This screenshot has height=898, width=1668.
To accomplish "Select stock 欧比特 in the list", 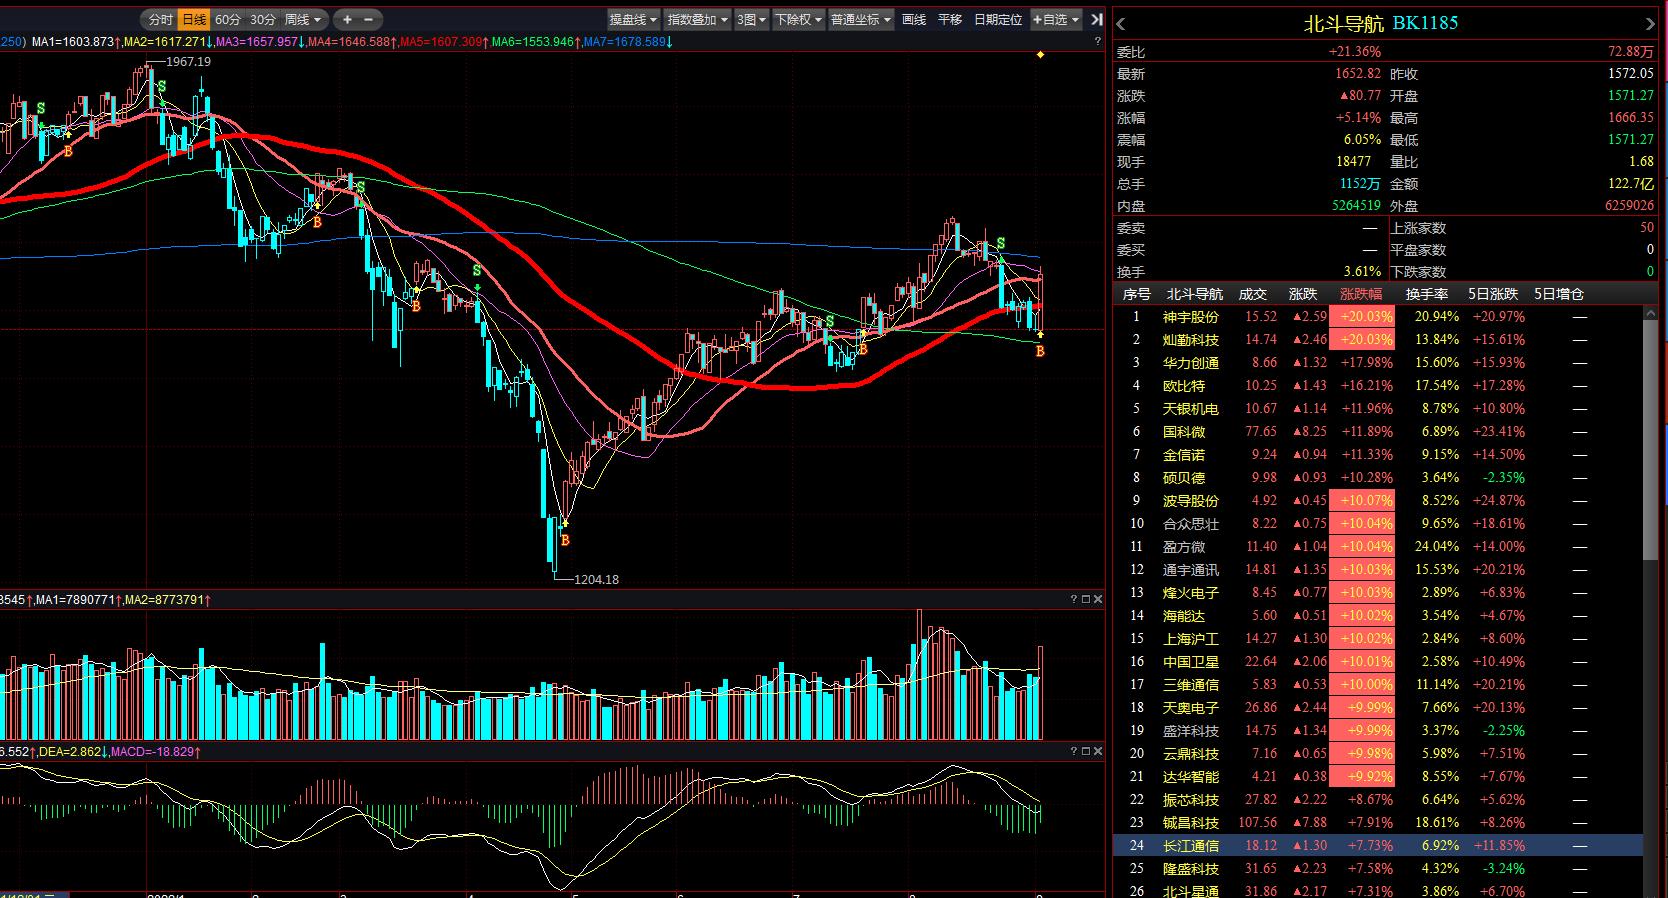I will (1184, 386).
